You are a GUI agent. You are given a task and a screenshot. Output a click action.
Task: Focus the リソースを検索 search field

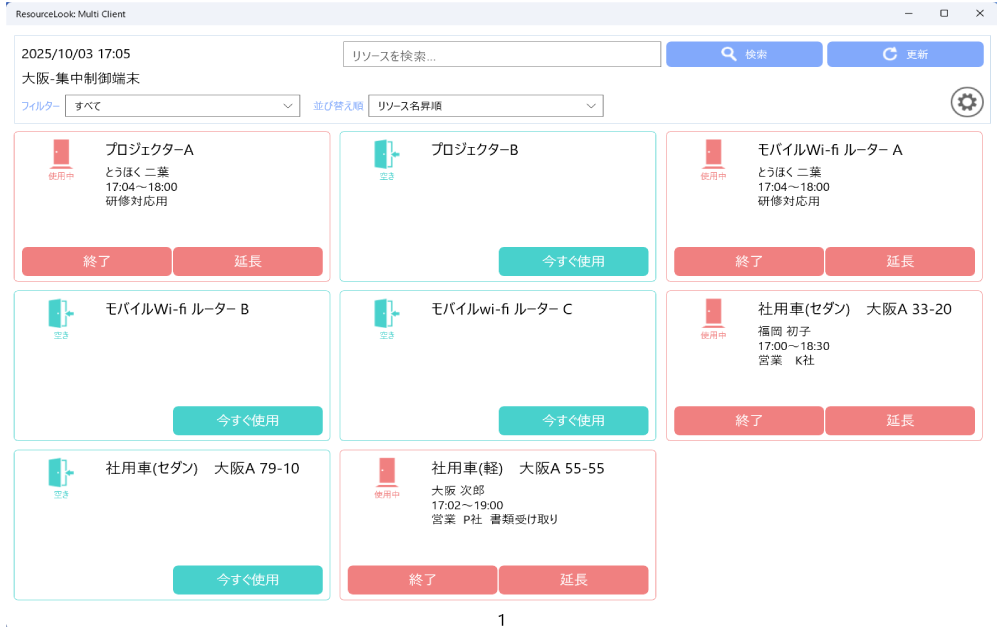pyautogui.click(x=501, y=55)
